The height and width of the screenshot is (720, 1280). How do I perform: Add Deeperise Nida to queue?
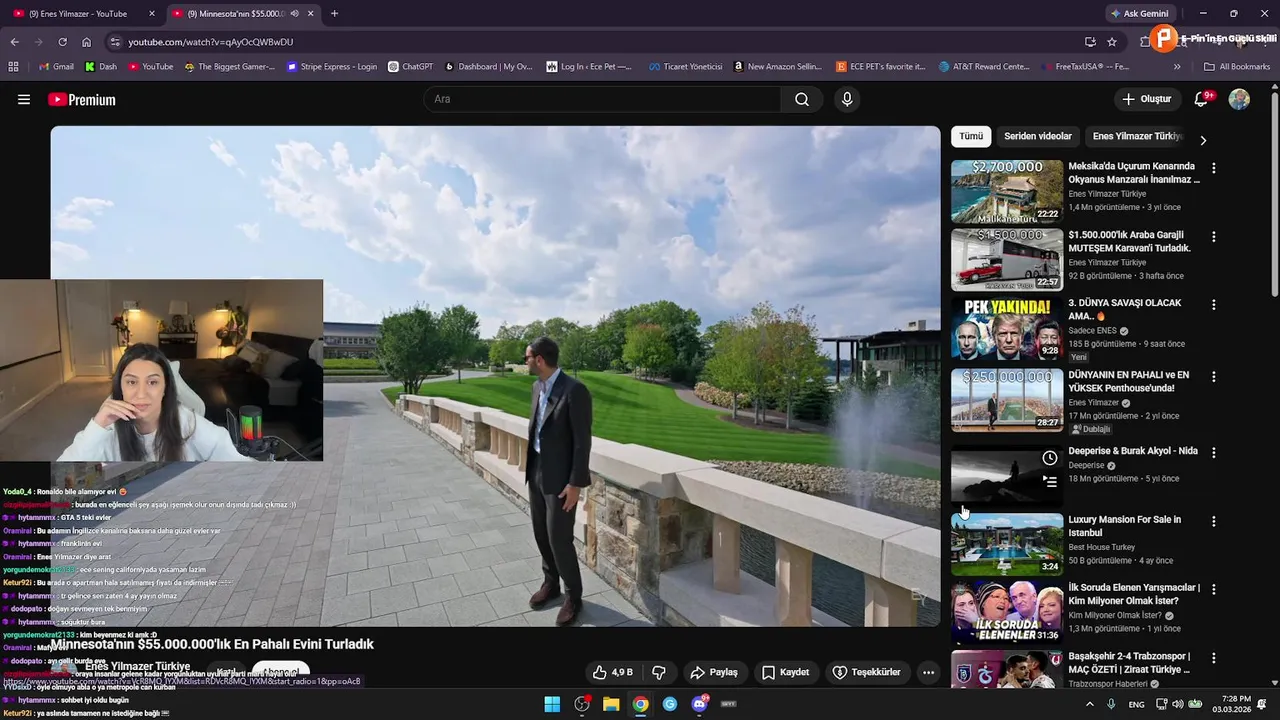pyautogui.click(x=1049, y=482)
